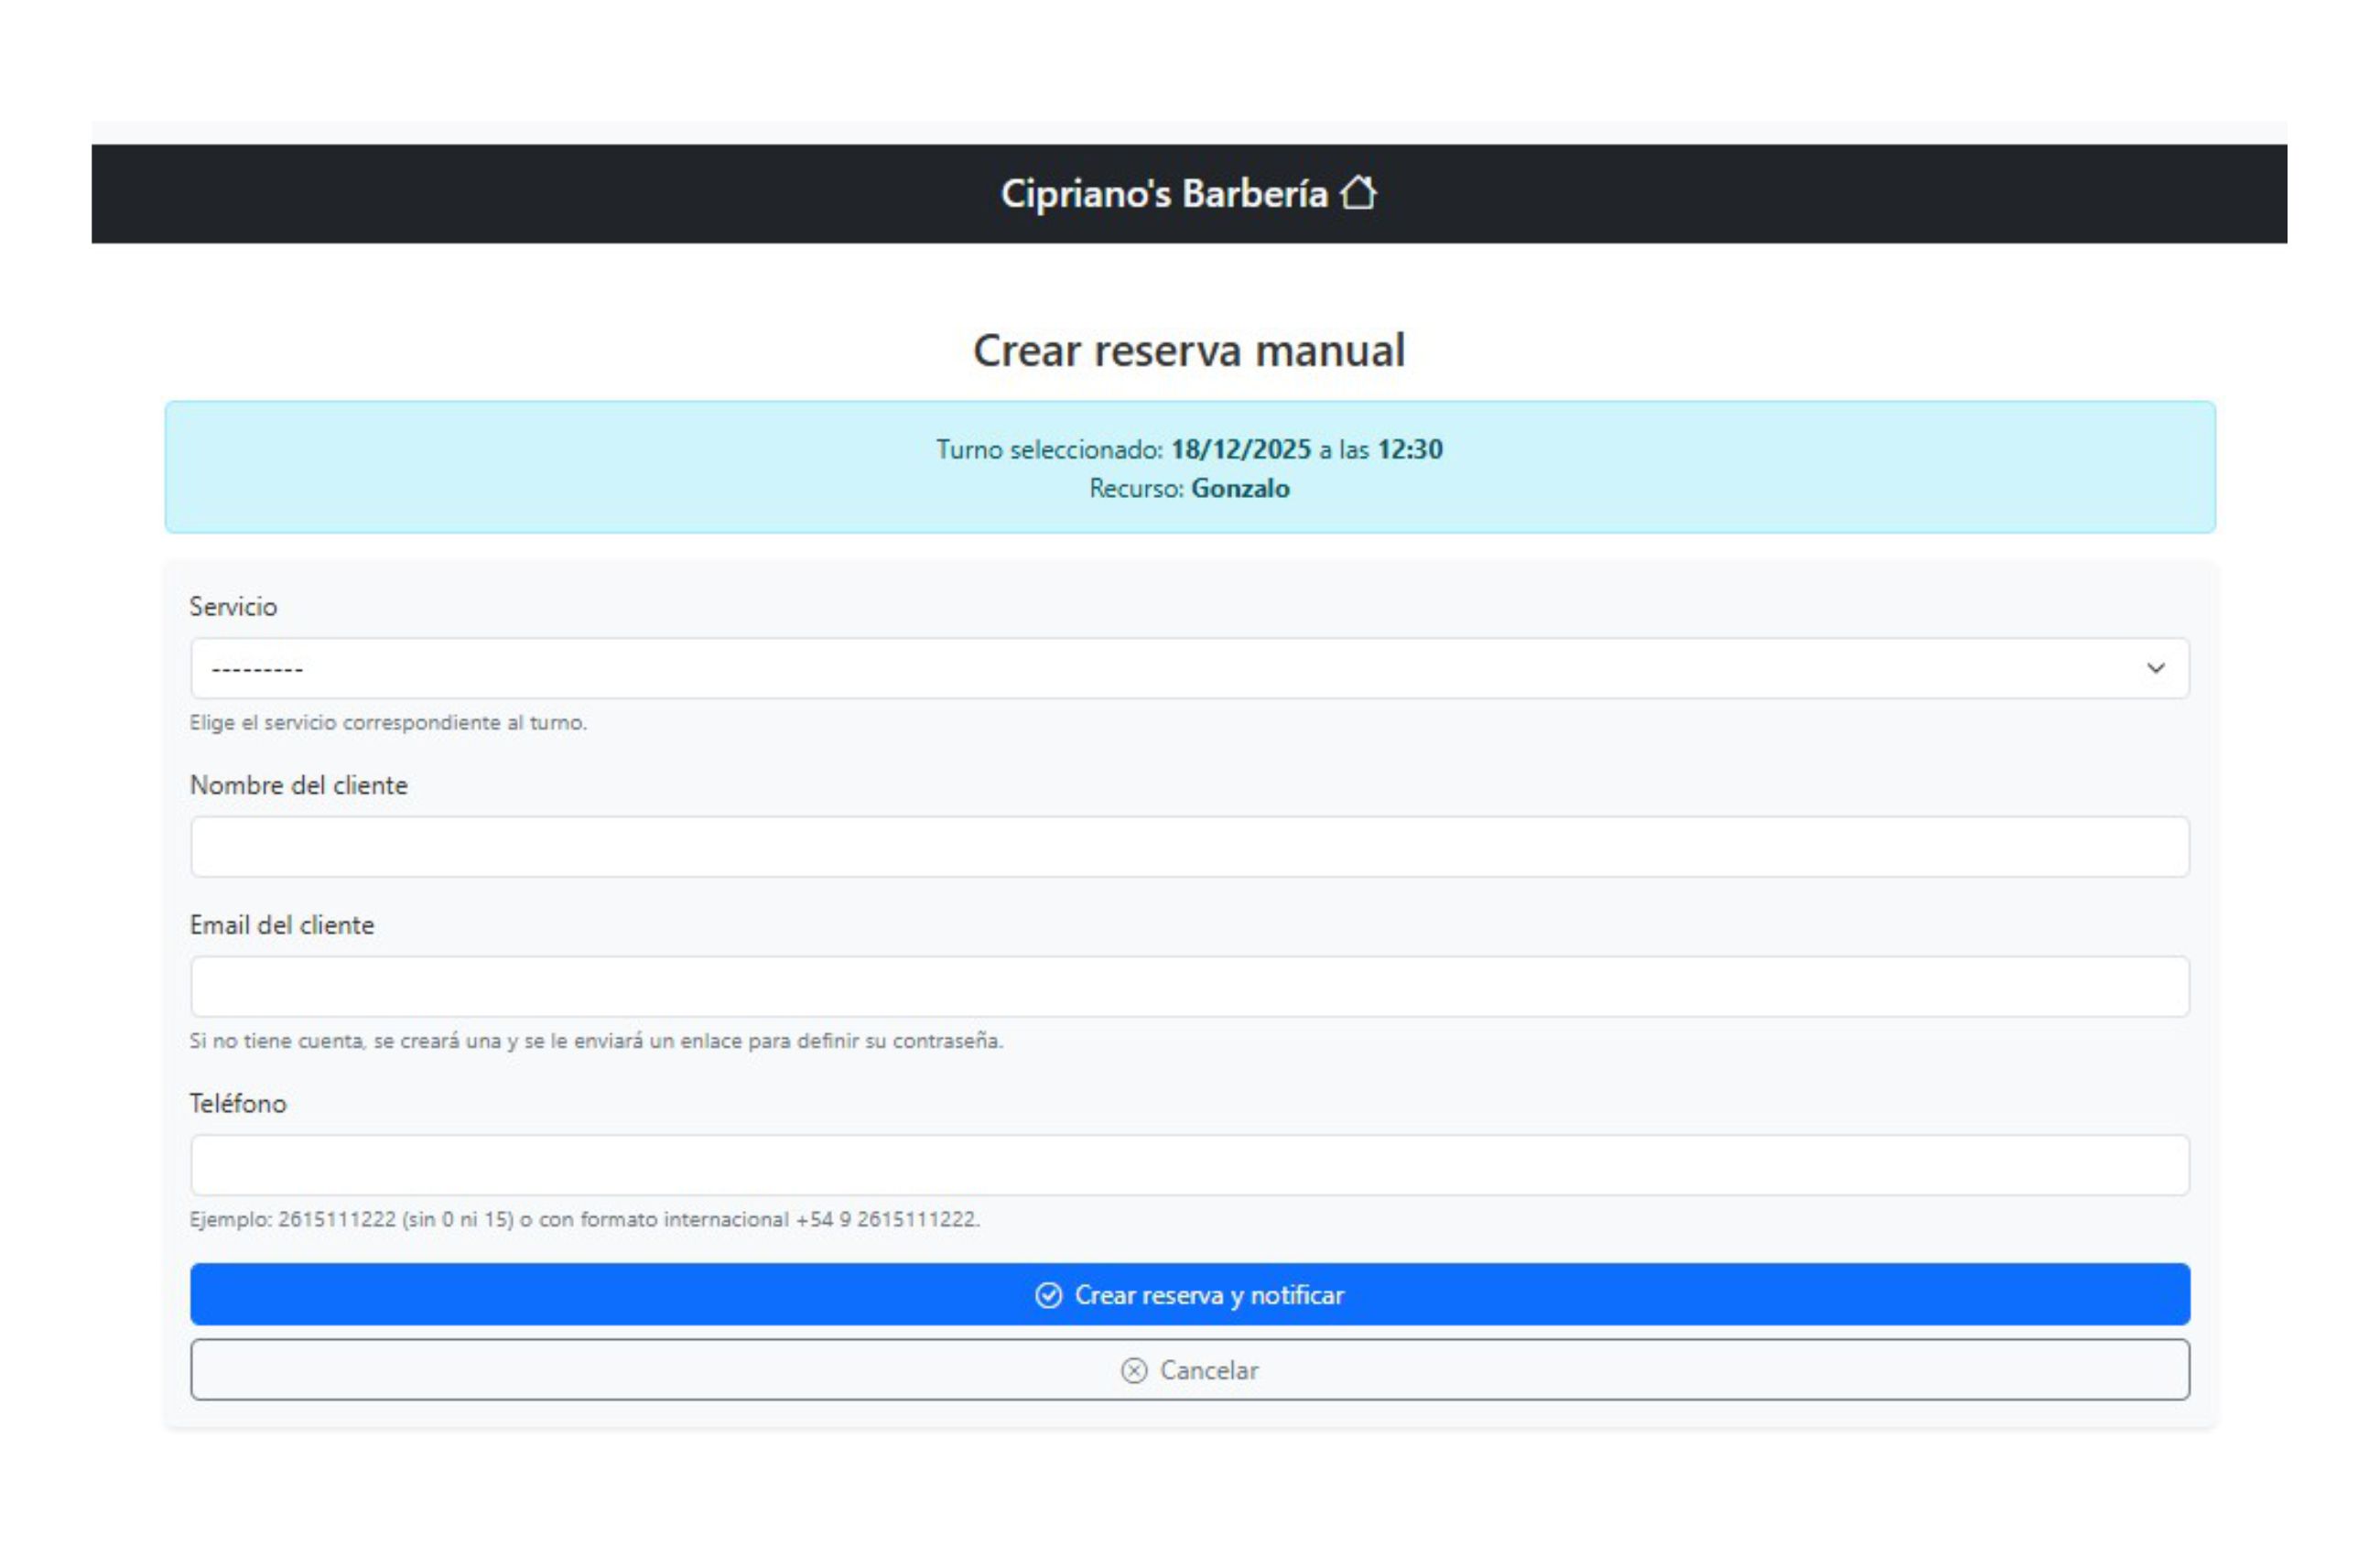Click the chevron arrow in Servicio select
This screenshot has width=2380, height=1556.
point(2155,668)
